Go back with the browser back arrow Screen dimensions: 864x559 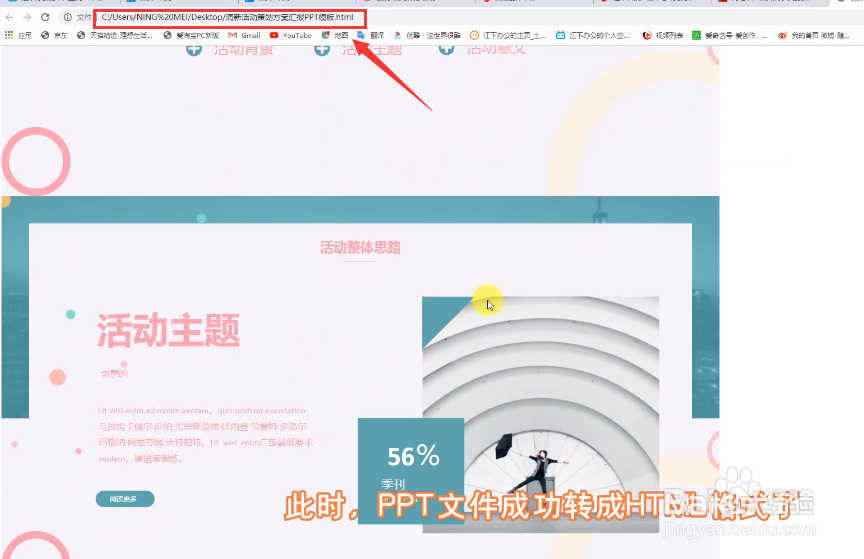coord(9,18)
